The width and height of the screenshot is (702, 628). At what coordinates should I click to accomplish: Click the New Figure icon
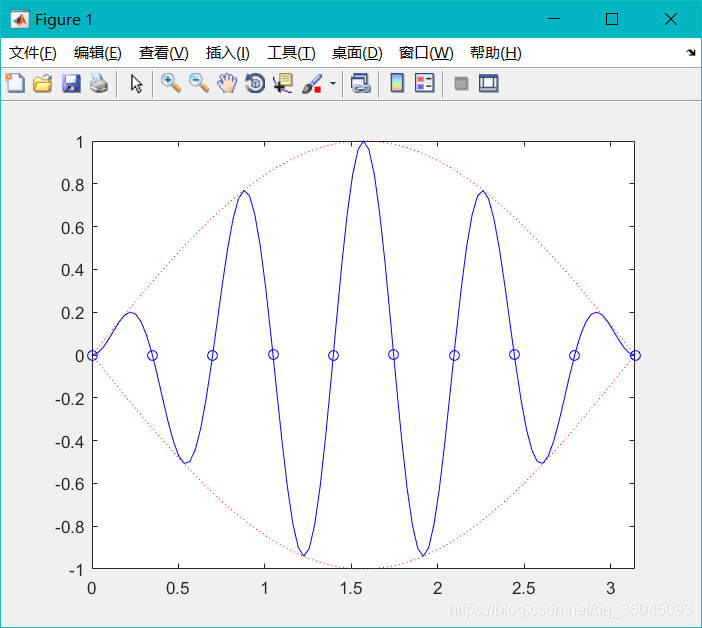(x=15, y=84)
